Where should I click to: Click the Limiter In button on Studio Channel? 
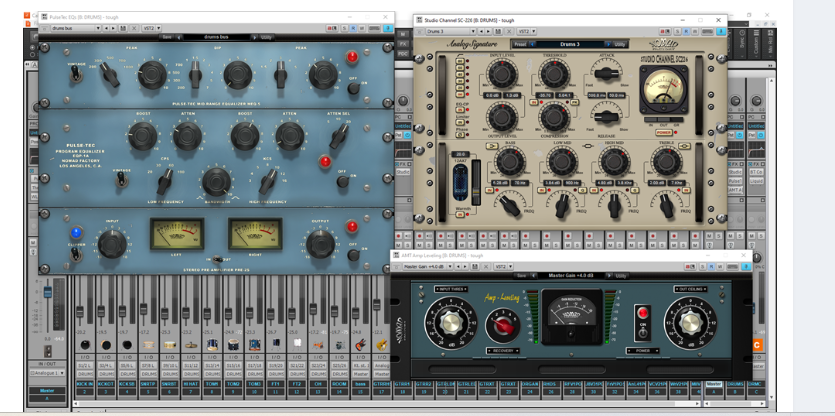coord(460,122)
